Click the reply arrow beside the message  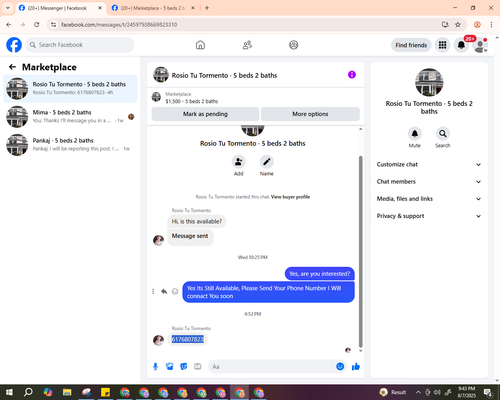(164, 292)
